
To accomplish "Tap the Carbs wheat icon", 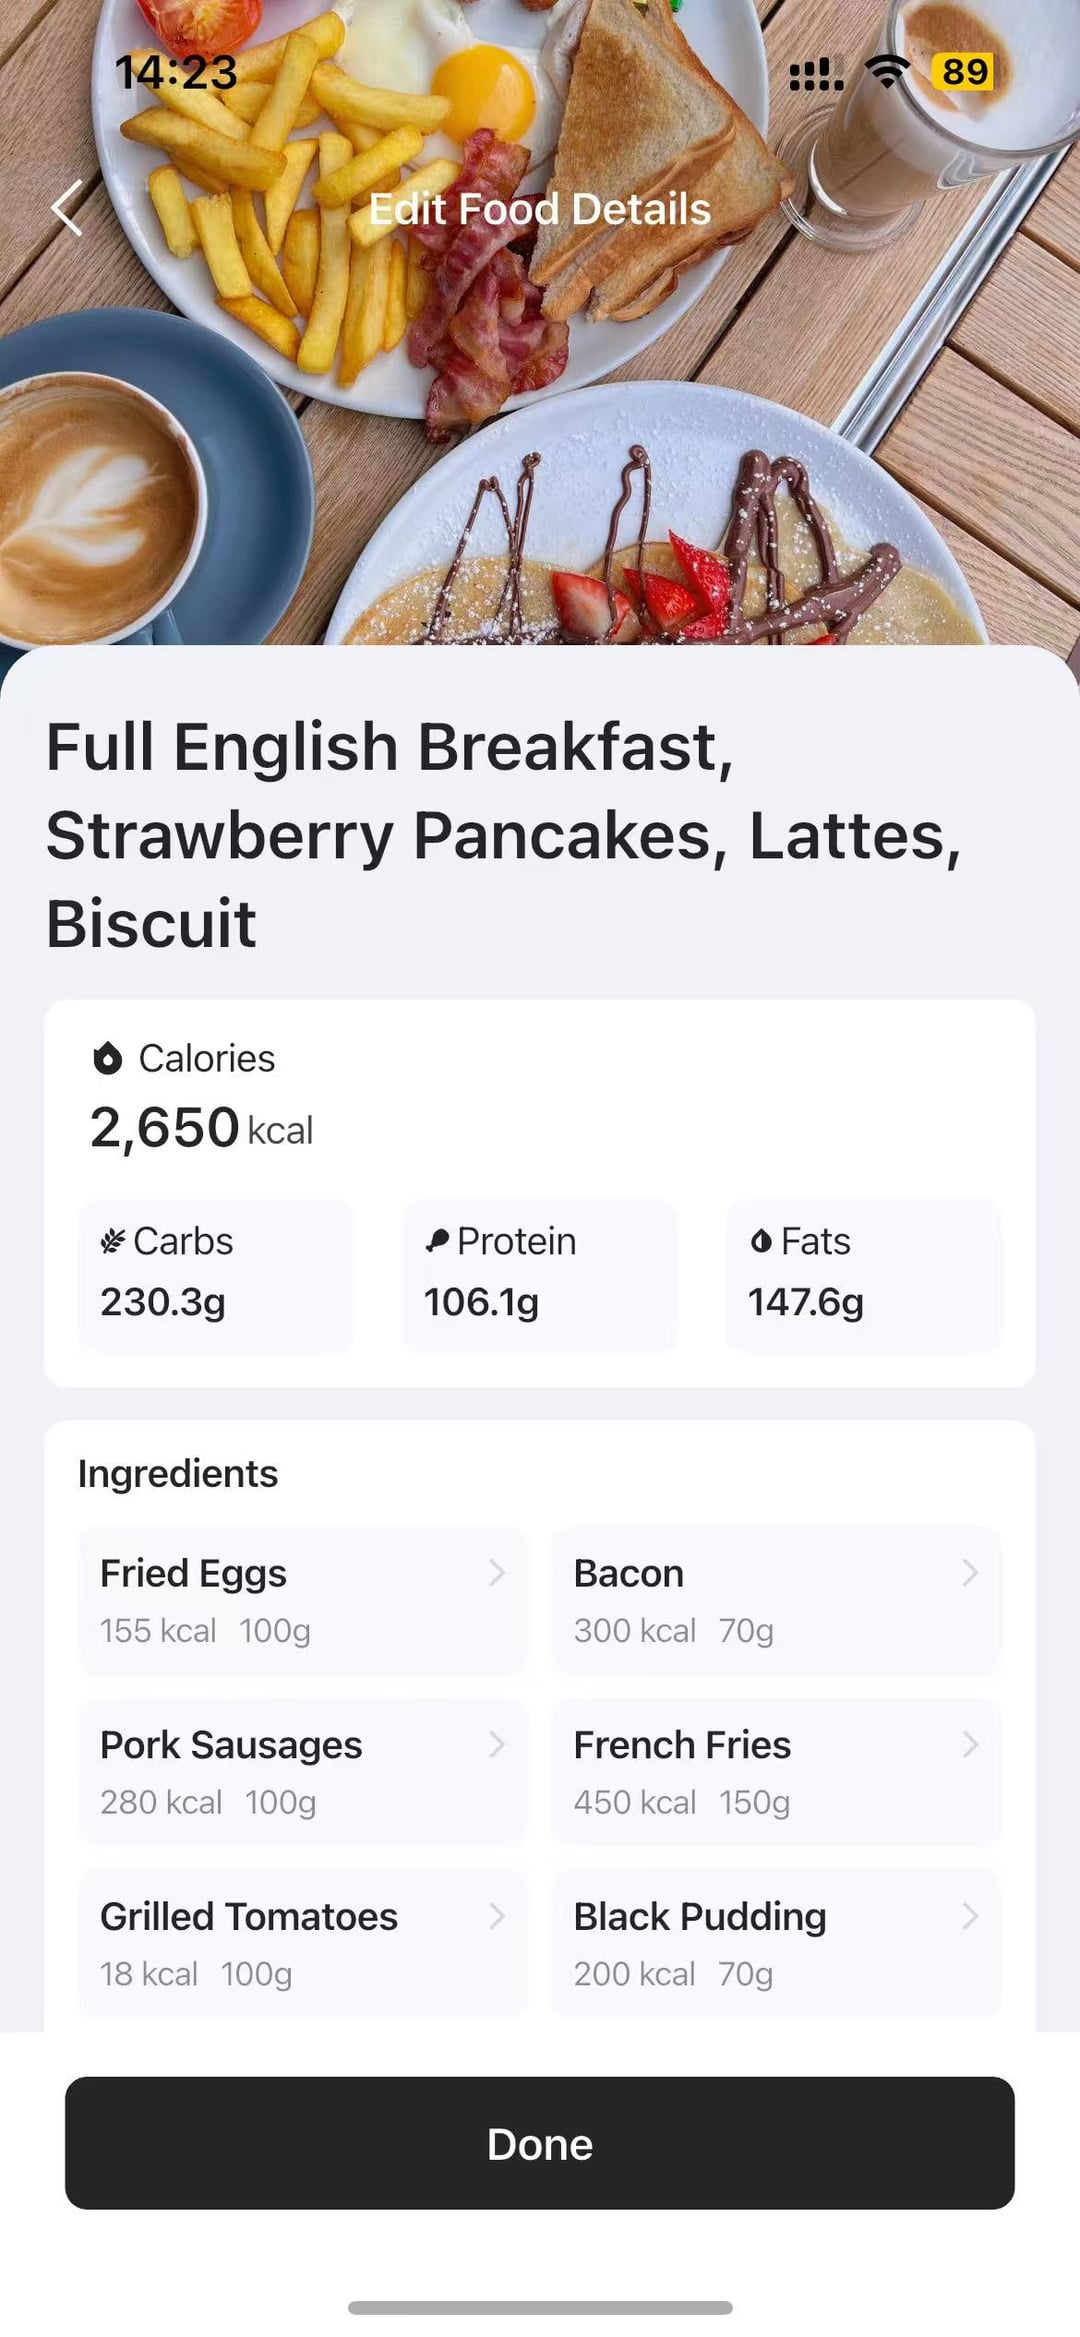I will click(112, 1241).
